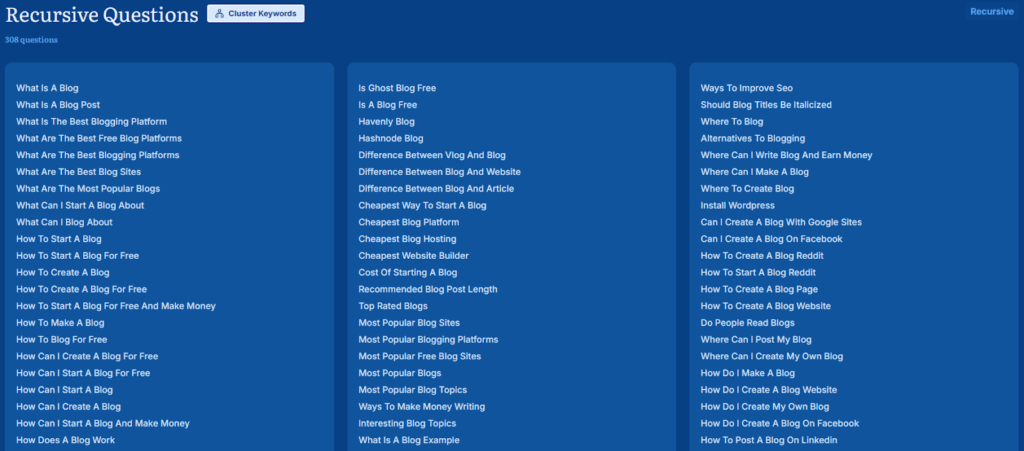Open 'Ways To Make Money Writing'

pyautogui.click(x=421, y=407)
